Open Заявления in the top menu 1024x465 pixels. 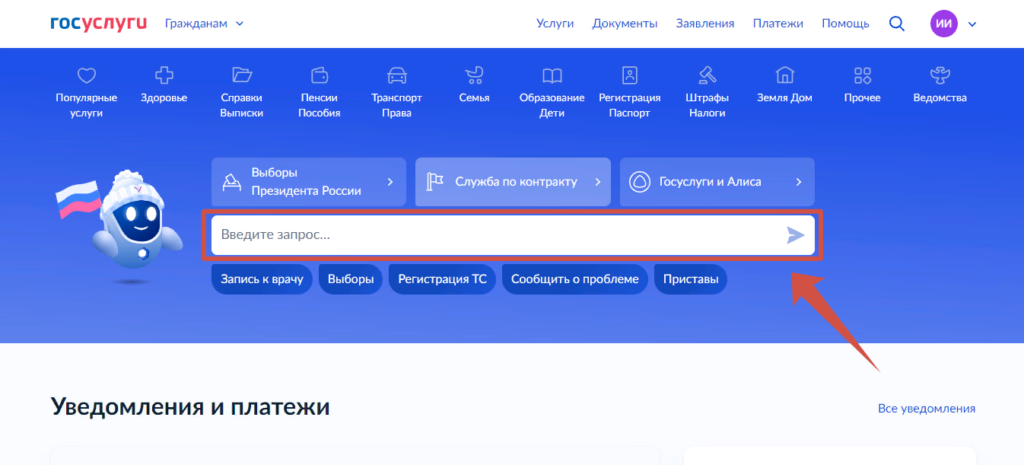click(705, 24)
